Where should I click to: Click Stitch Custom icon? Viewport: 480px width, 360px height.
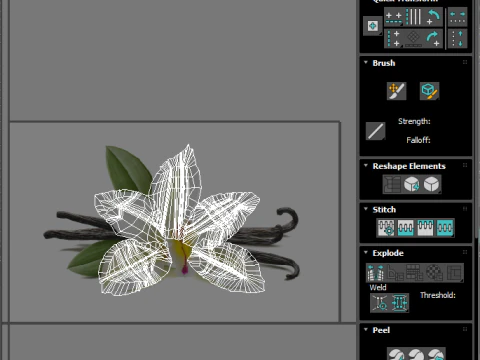point(445,228)
